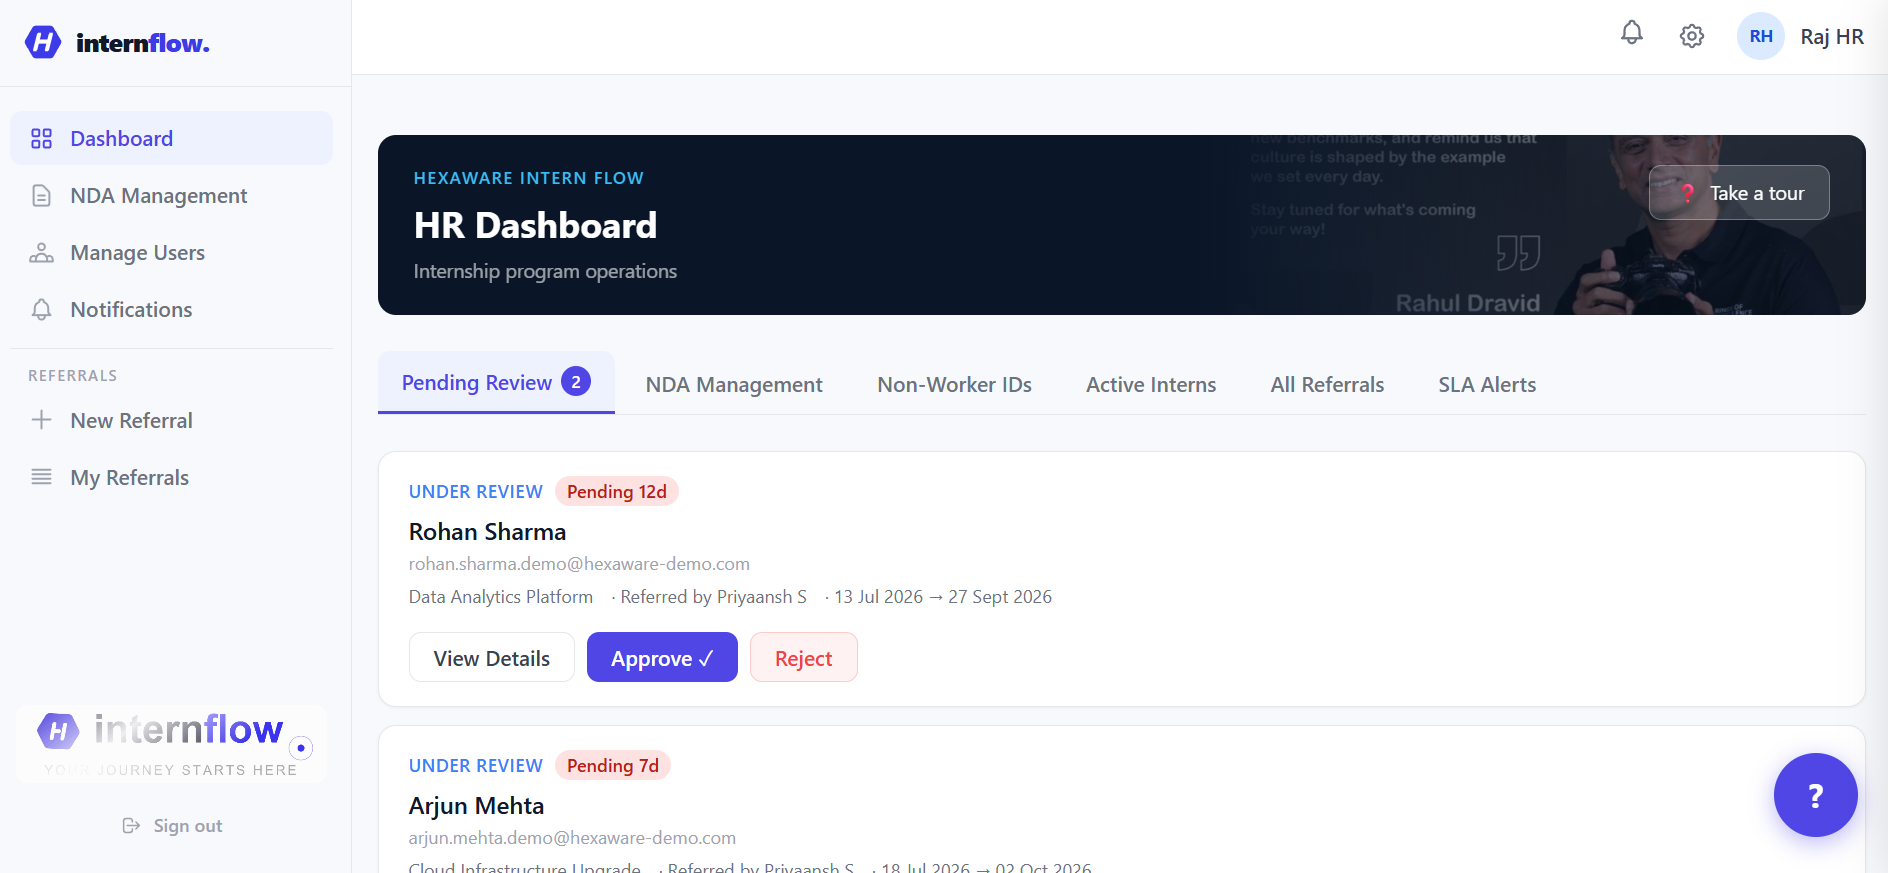Image resolution: width=1888 pixels, height=873 pixels.
Task: Create a New Referral
Action: click(x=171, y=420)
